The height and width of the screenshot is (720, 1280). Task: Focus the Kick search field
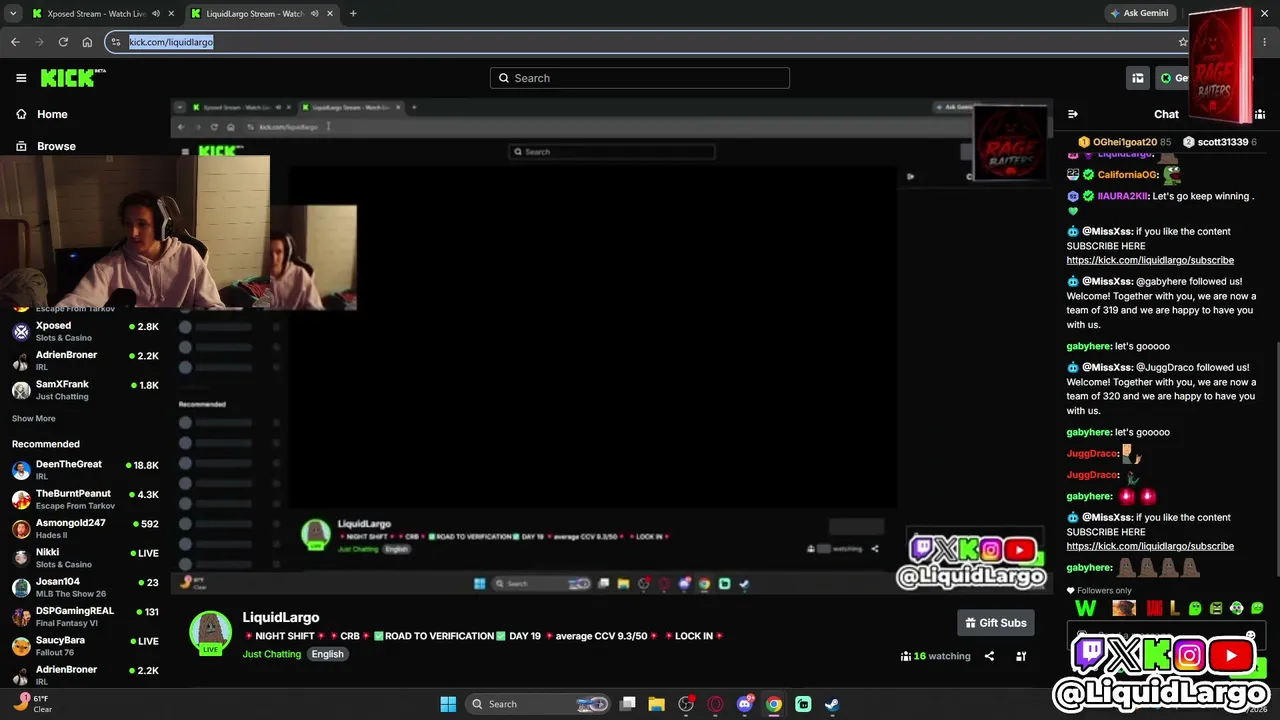coord(640,78)
